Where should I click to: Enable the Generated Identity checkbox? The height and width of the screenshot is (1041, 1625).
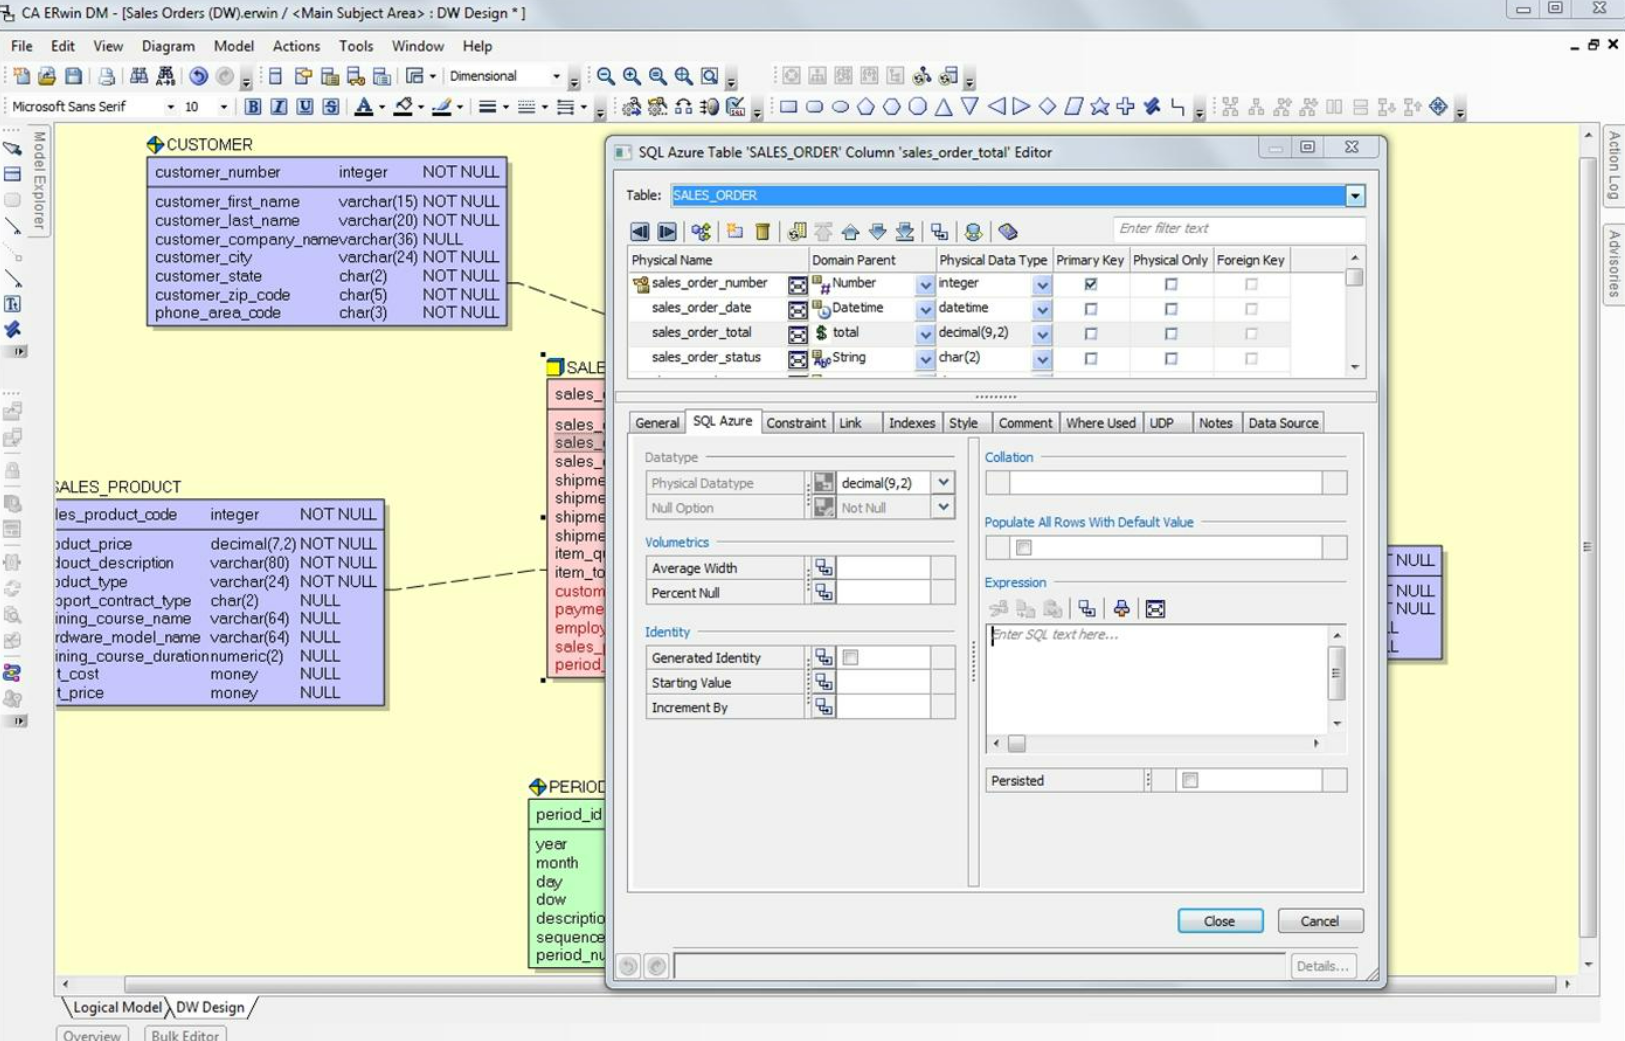(851, 657)
